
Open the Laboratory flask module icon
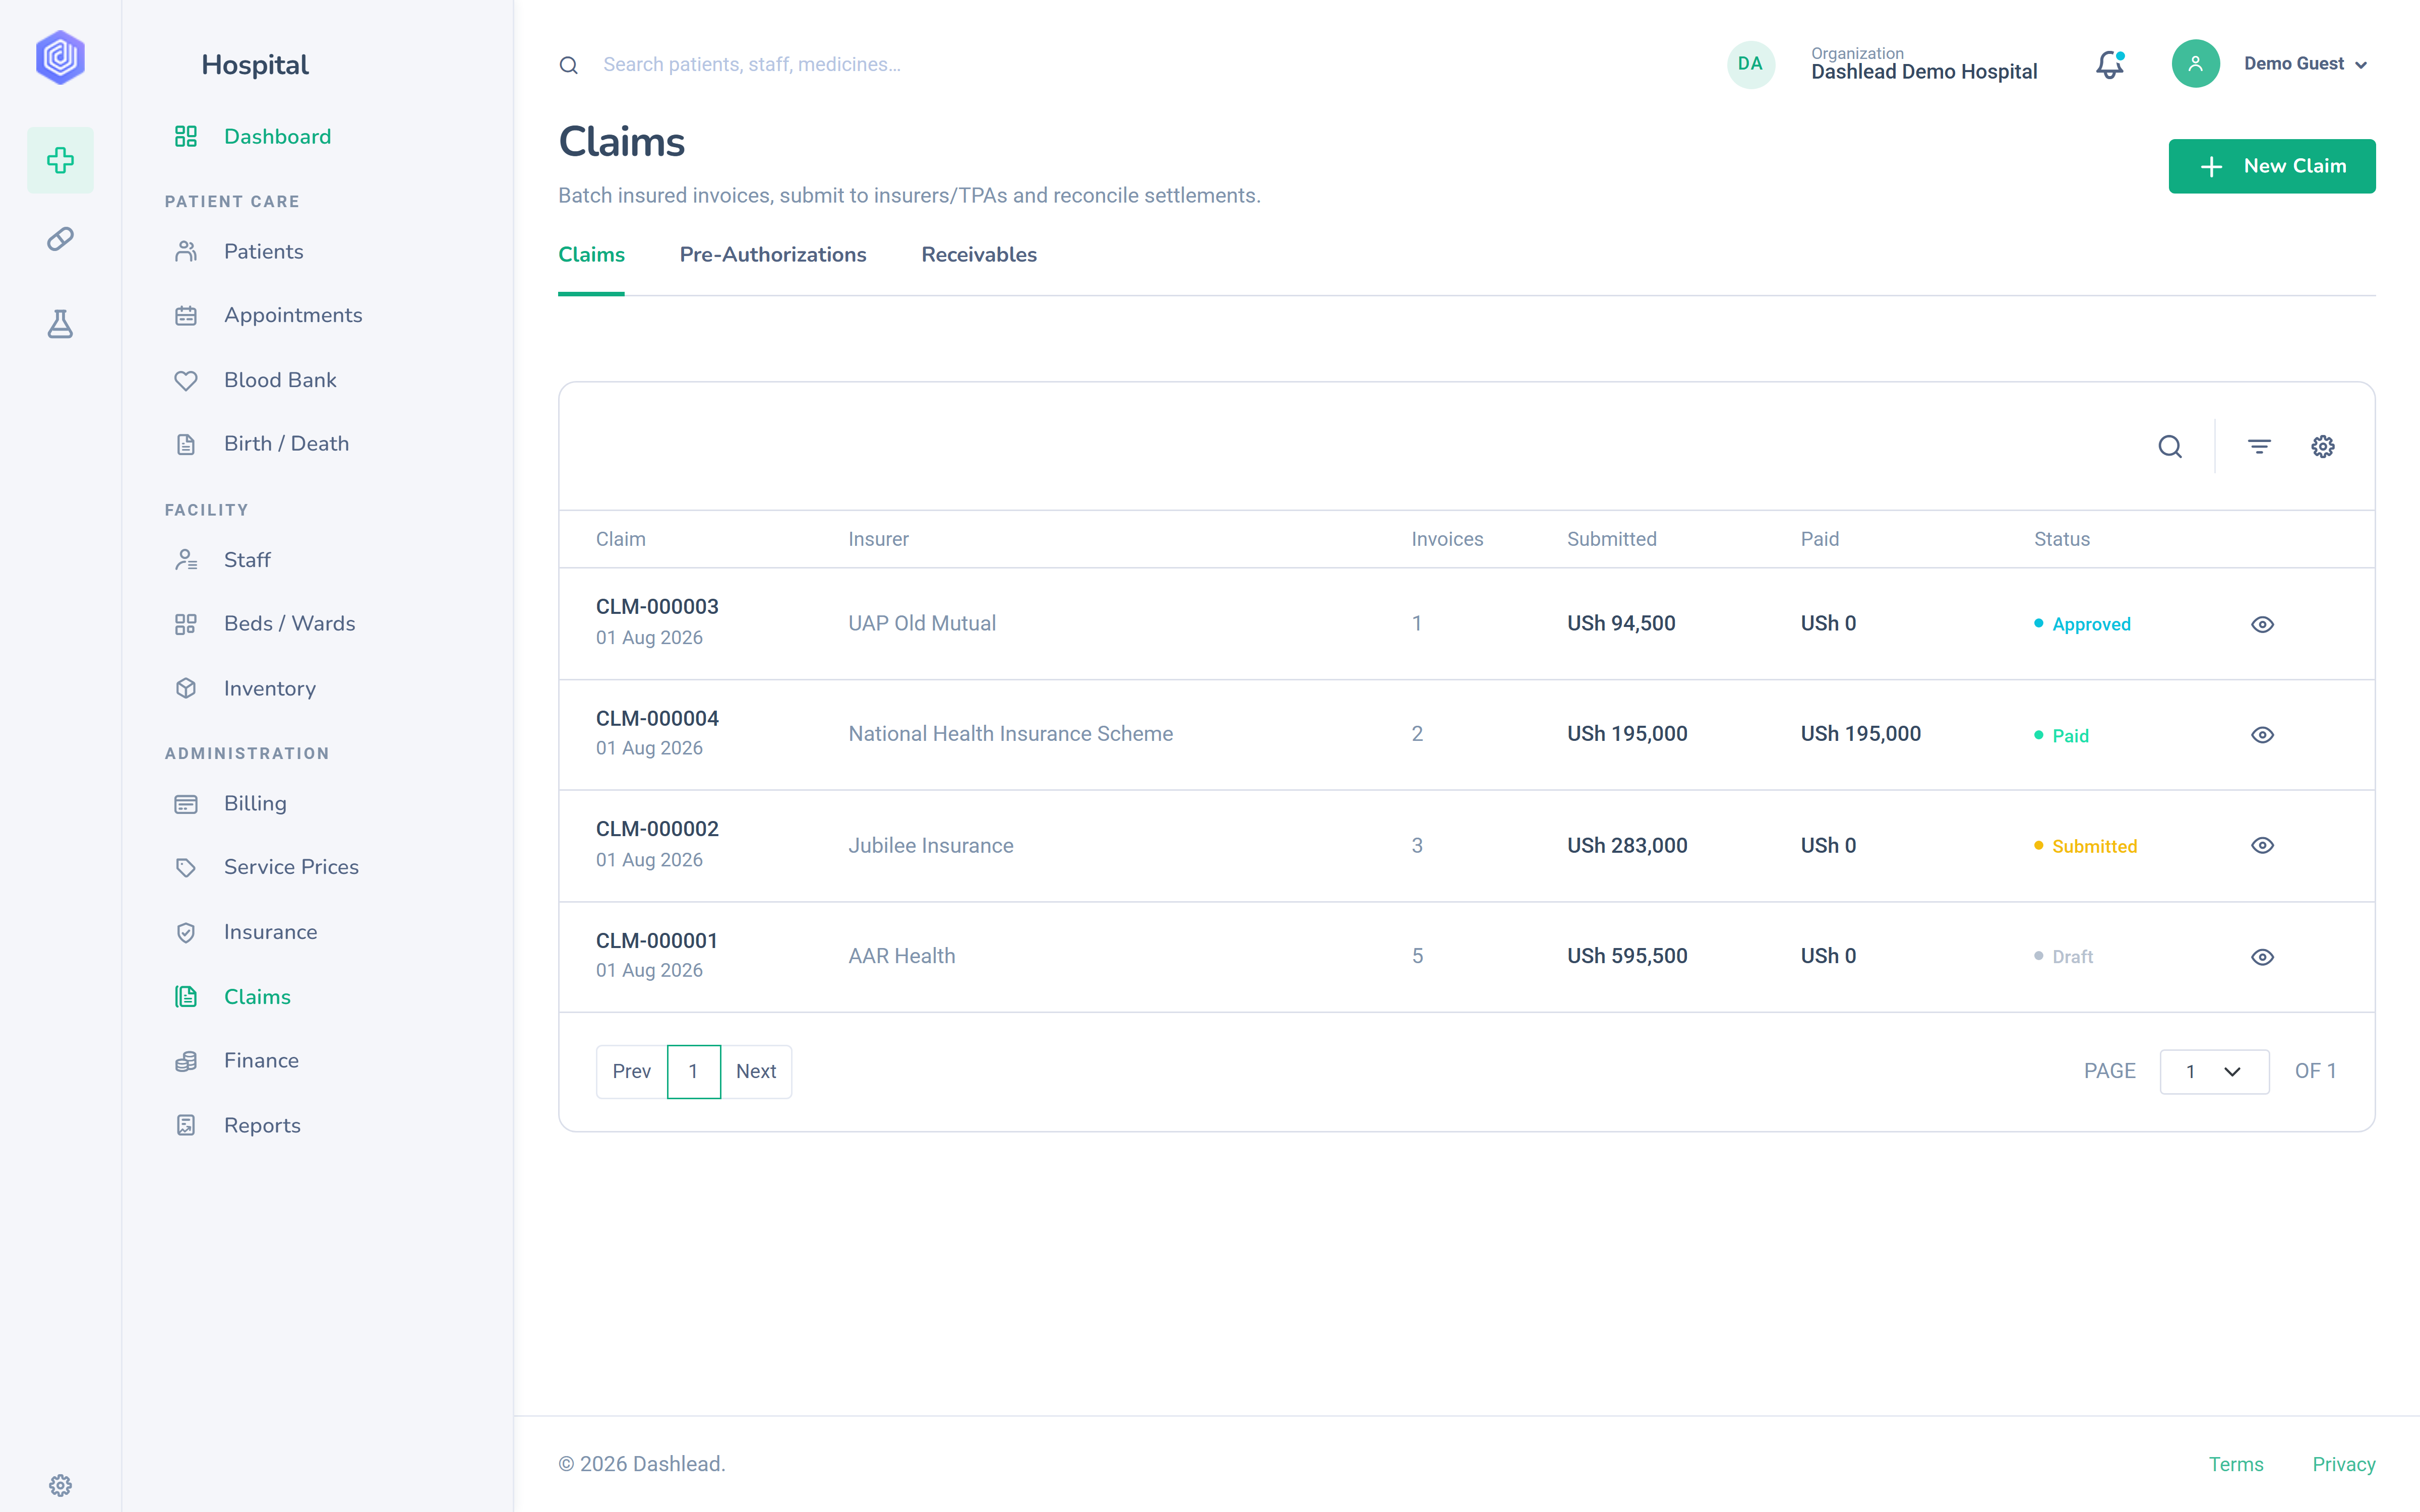pos(60,324)
